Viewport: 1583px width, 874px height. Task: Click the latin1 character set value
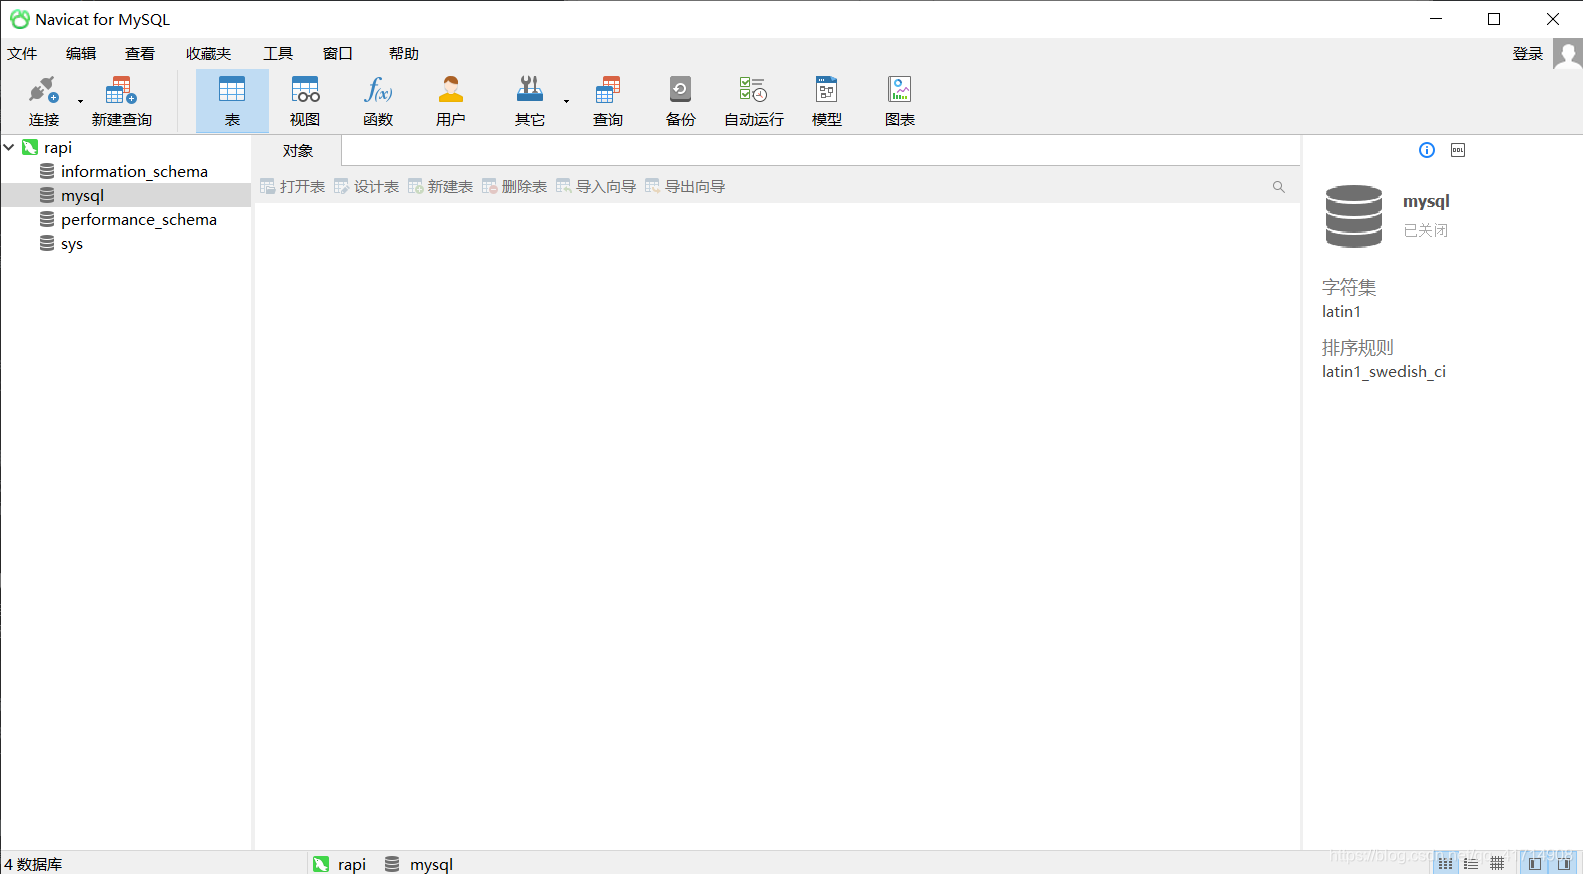pyautogui.click(x=1341, y=311)
